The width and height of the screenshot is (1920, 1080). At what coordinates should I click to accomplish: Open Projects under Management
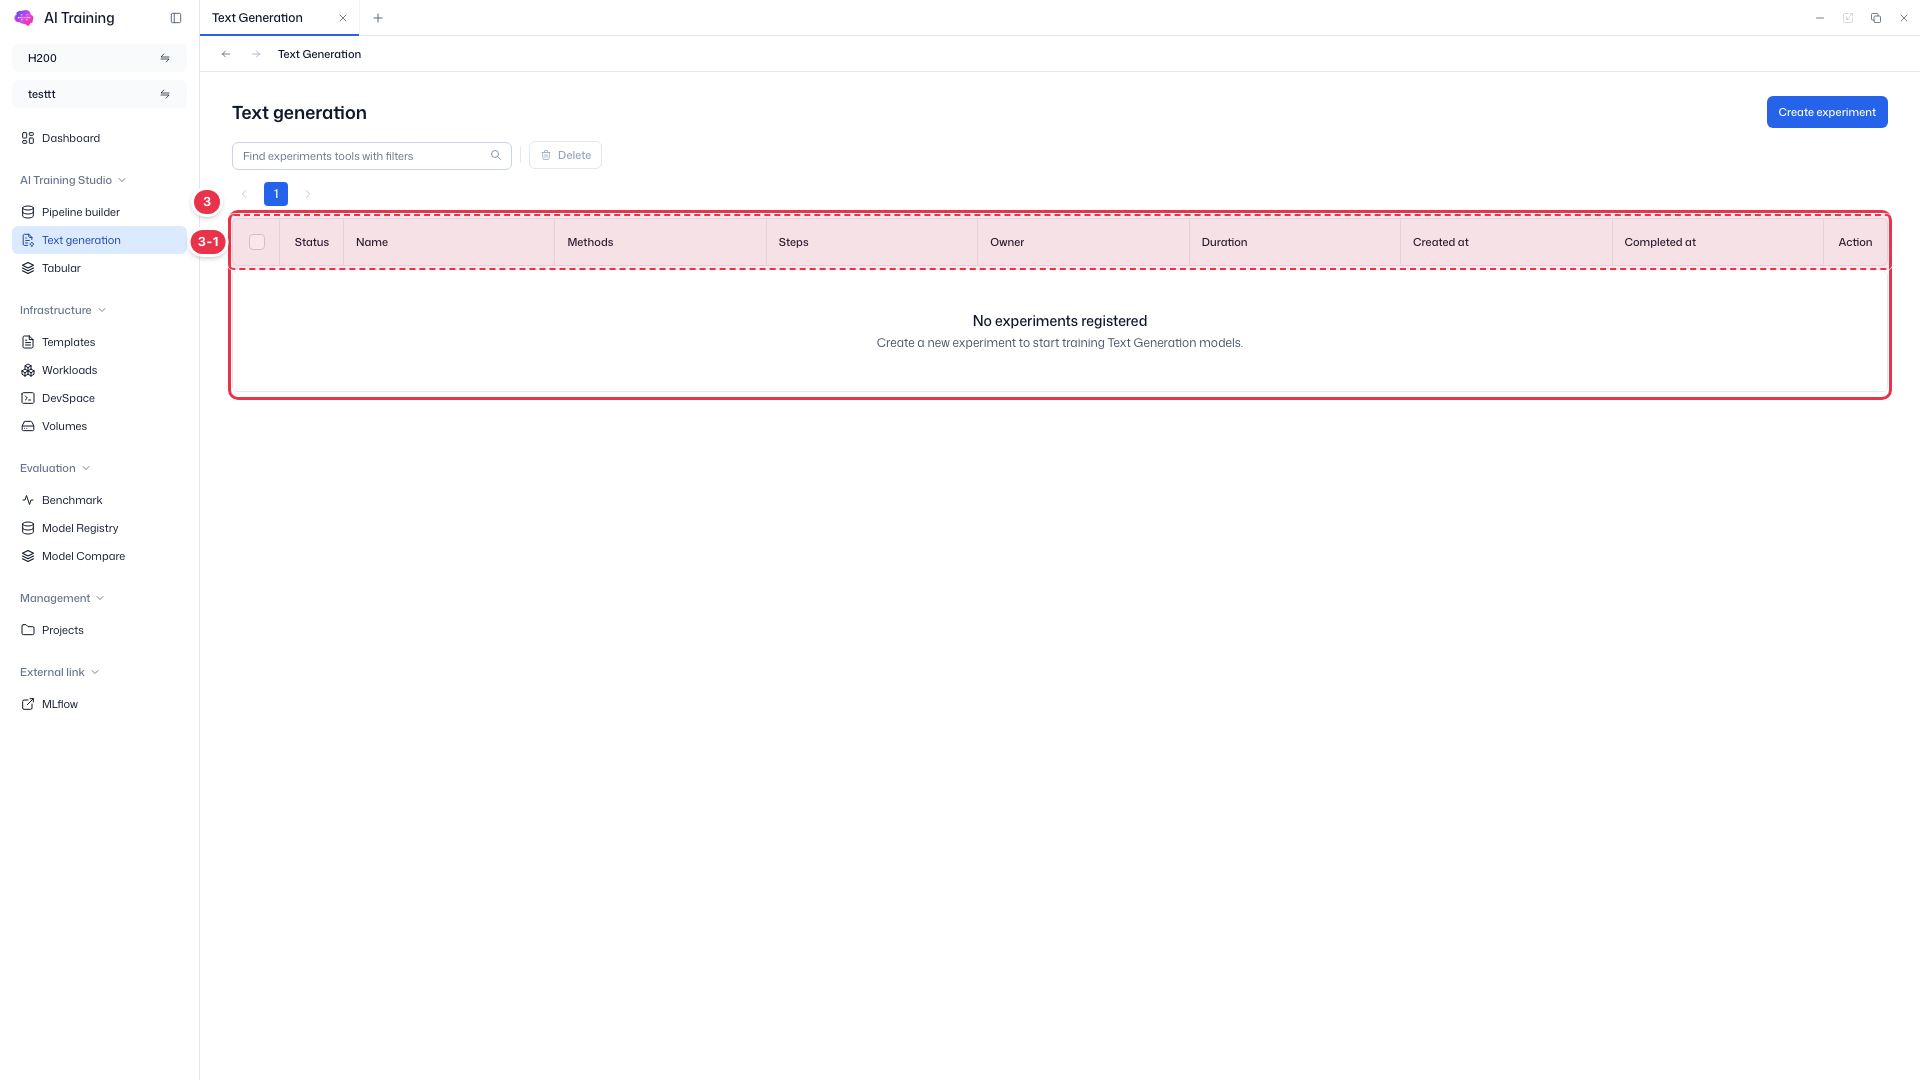click(99, 630)
